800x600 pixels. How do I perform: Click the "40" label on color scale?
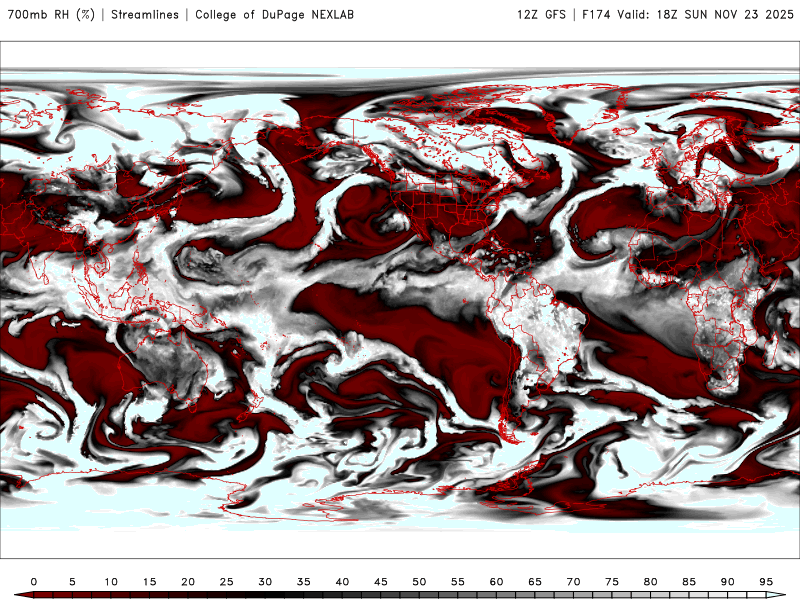342,582
